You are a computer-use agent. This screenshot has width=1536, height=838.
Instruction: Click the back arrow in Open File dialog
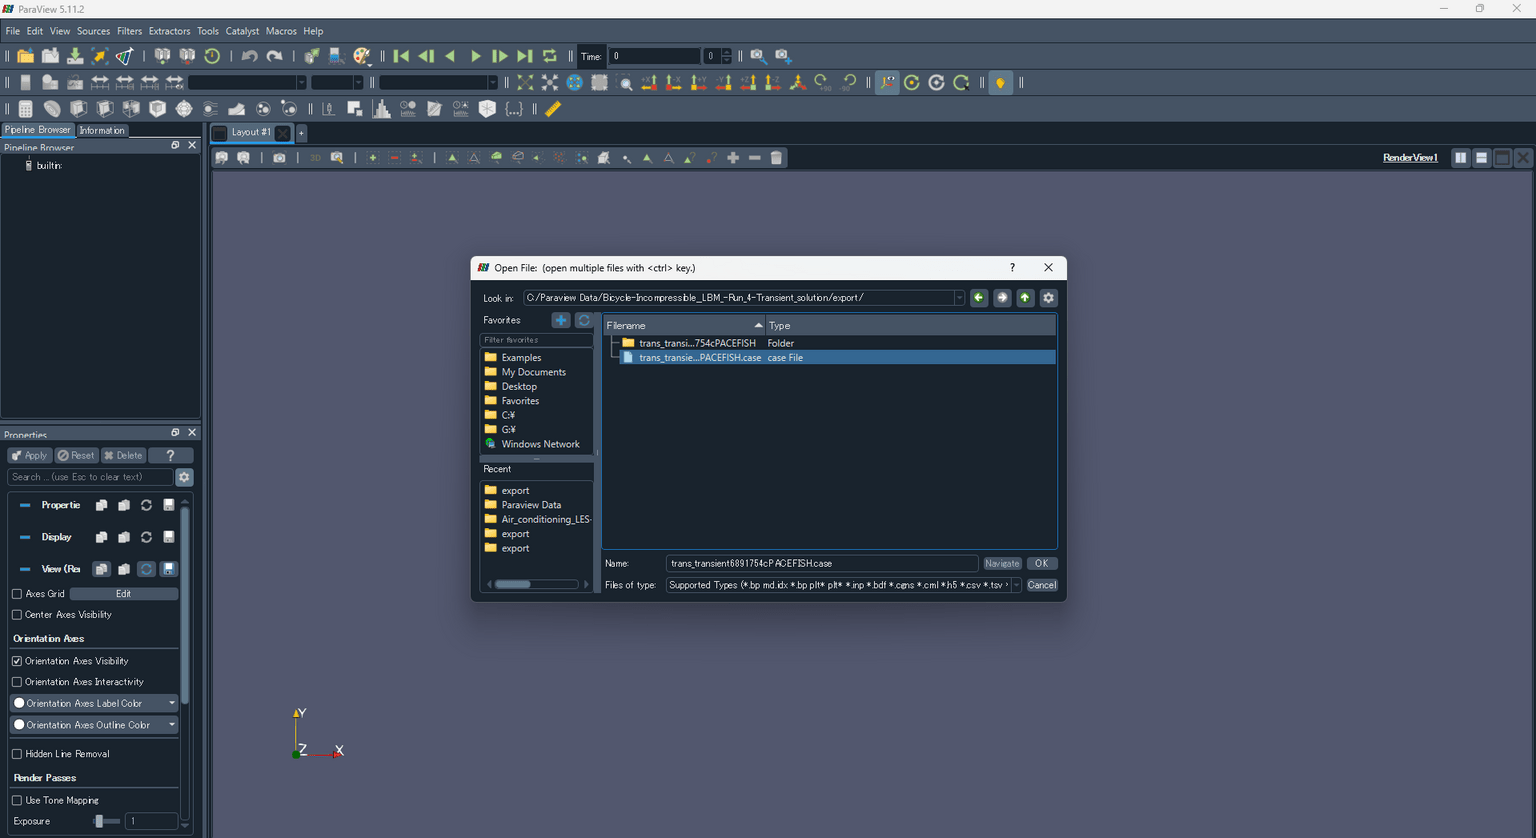pyautogui.click(x=979, y=298)
